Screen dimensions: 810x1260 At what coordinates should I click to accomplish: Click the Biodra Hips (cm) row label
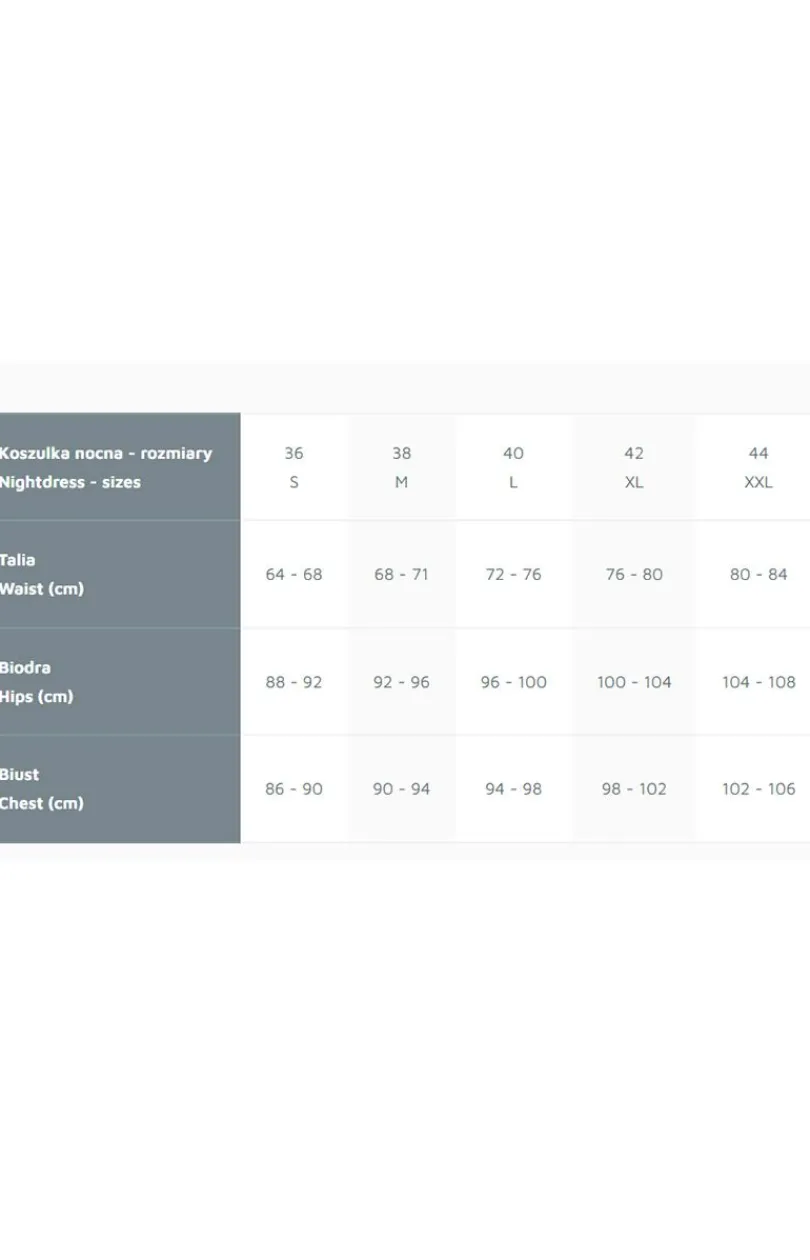120,682
